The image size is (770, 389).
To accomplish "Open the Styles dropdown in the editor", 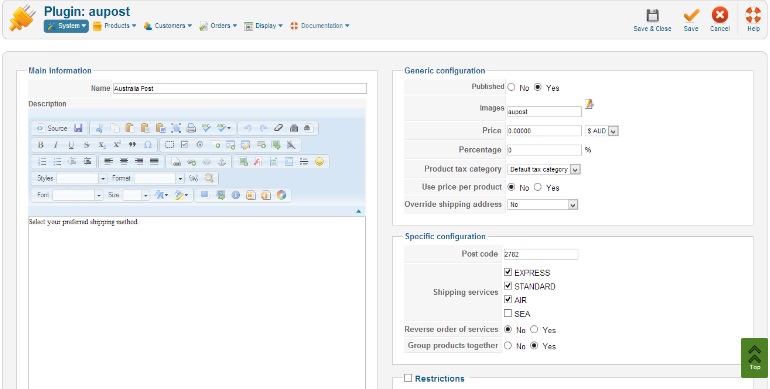I will [x=82, y=178].
